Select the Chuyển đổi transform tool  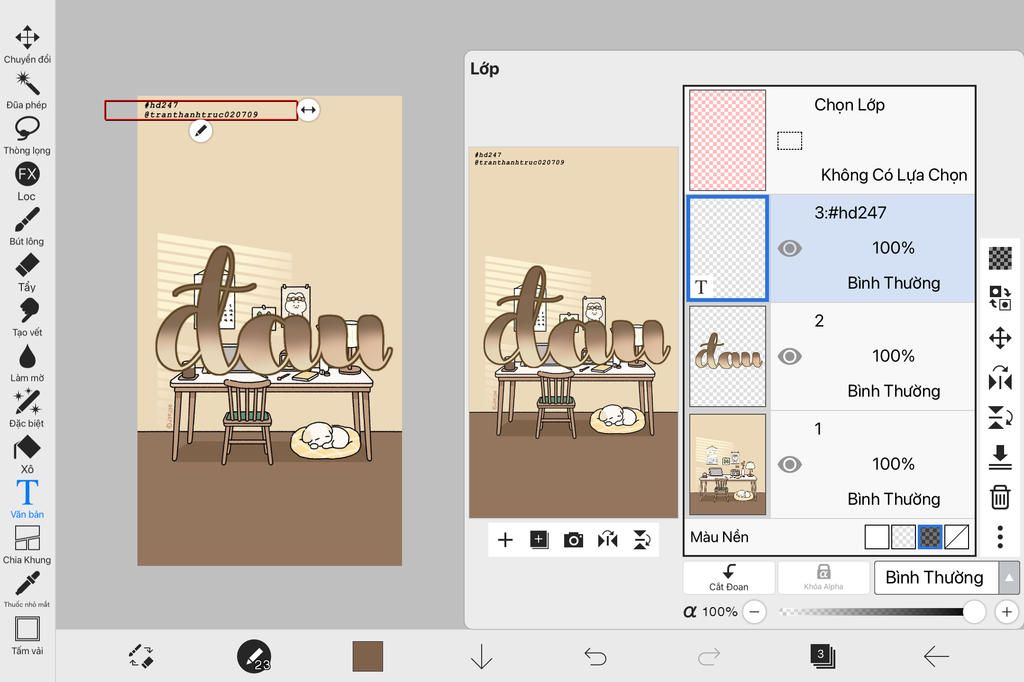[x=27, y=44]
